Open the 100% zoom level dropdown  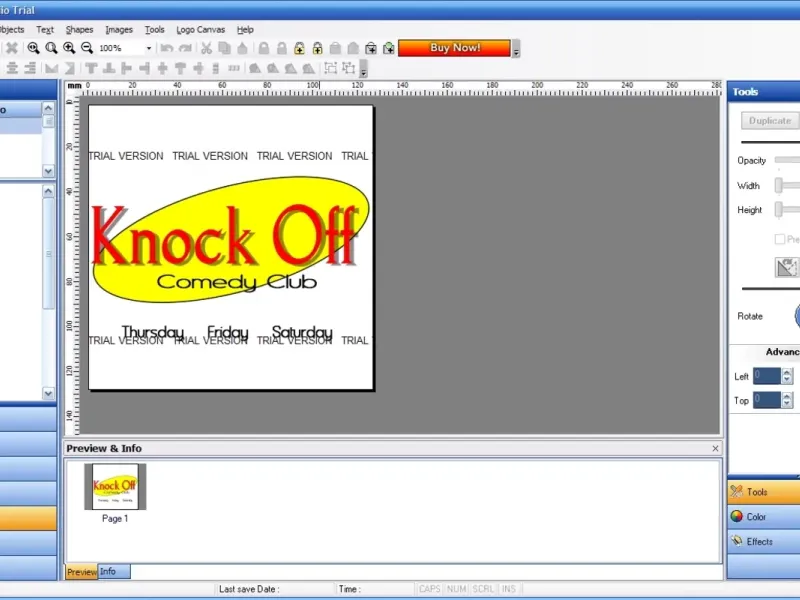click(148, 48)
